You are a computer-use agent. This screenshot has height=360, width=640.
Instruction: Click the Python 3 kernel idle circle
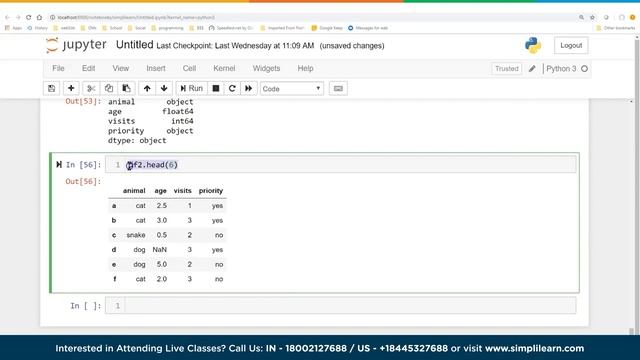click(x=584, y=69)
